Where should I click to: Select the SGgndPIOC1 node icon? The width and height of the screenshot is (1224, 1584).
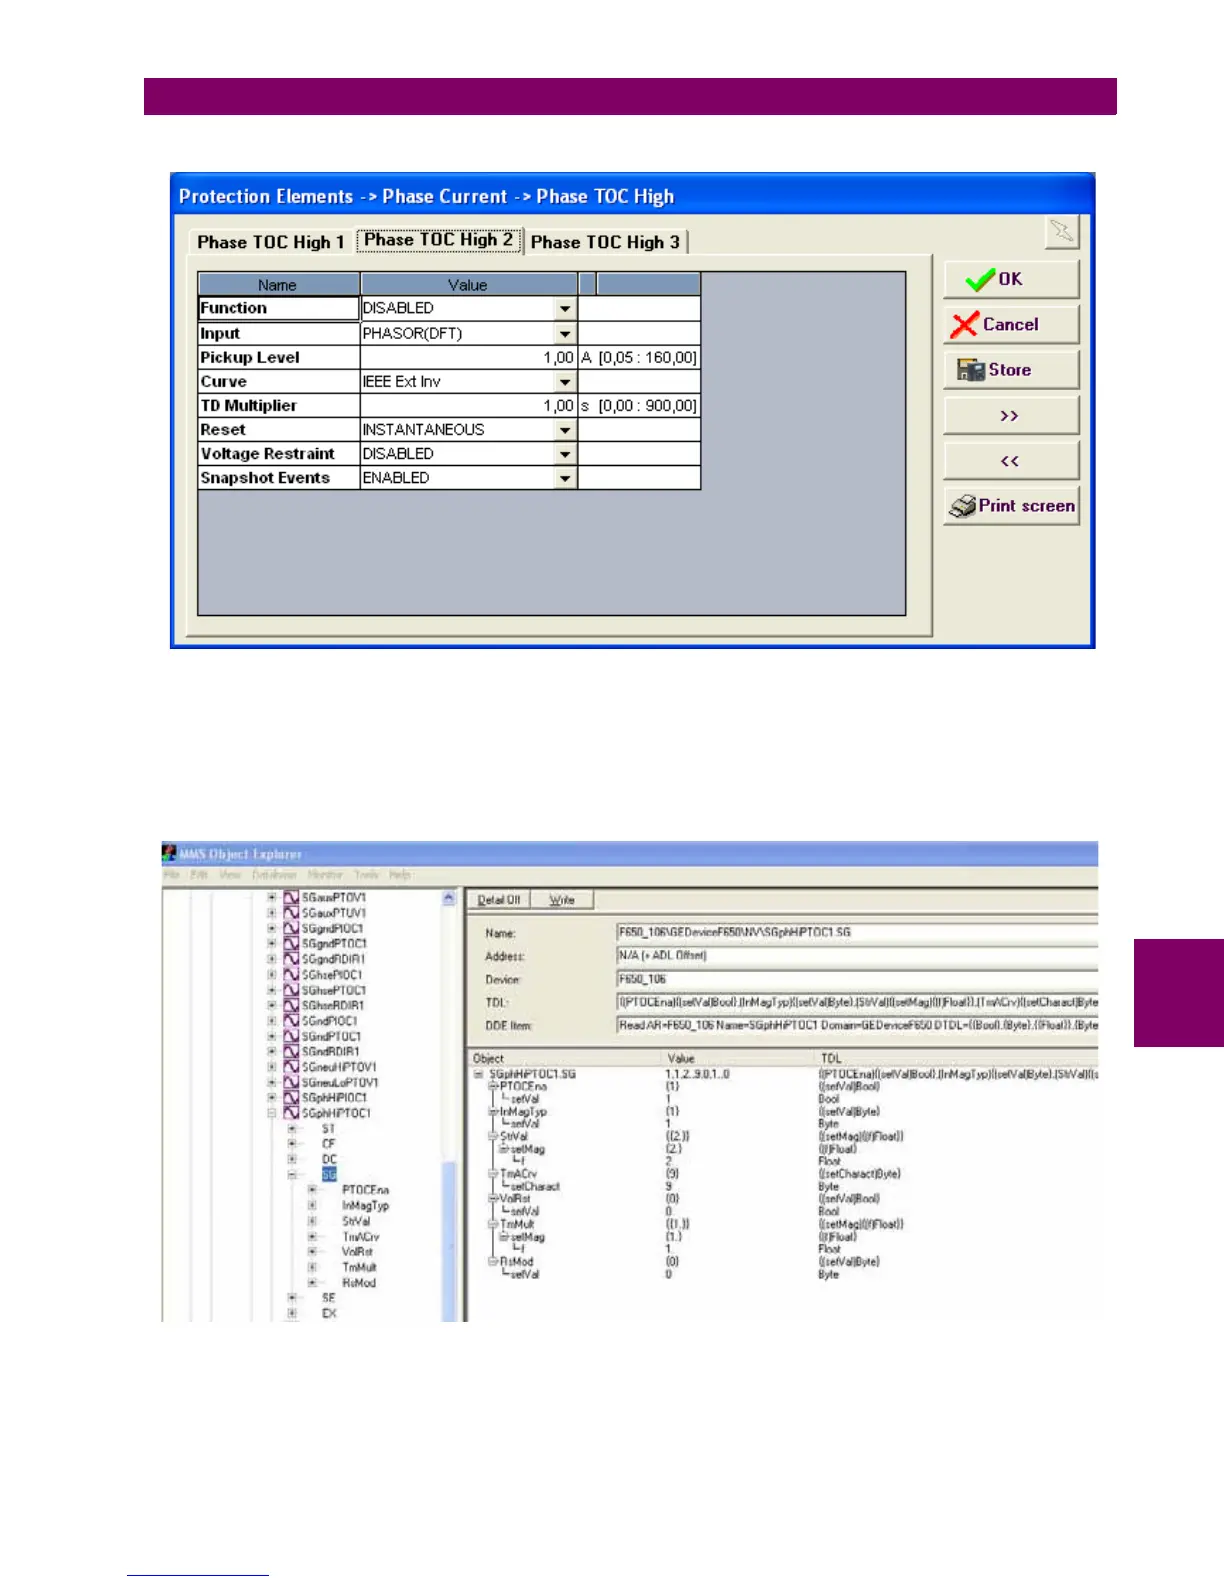coord(291,928)
